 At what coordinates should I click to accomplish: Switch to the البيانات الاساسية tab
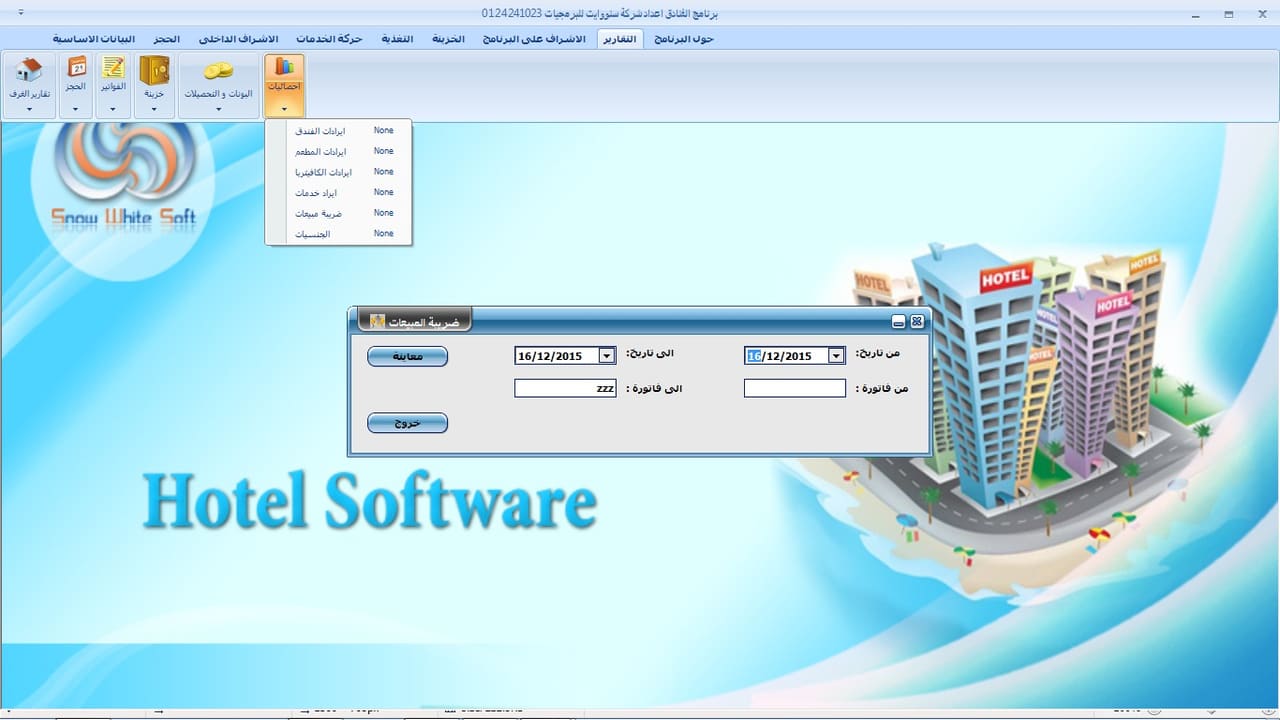click(x=94, y=38)
